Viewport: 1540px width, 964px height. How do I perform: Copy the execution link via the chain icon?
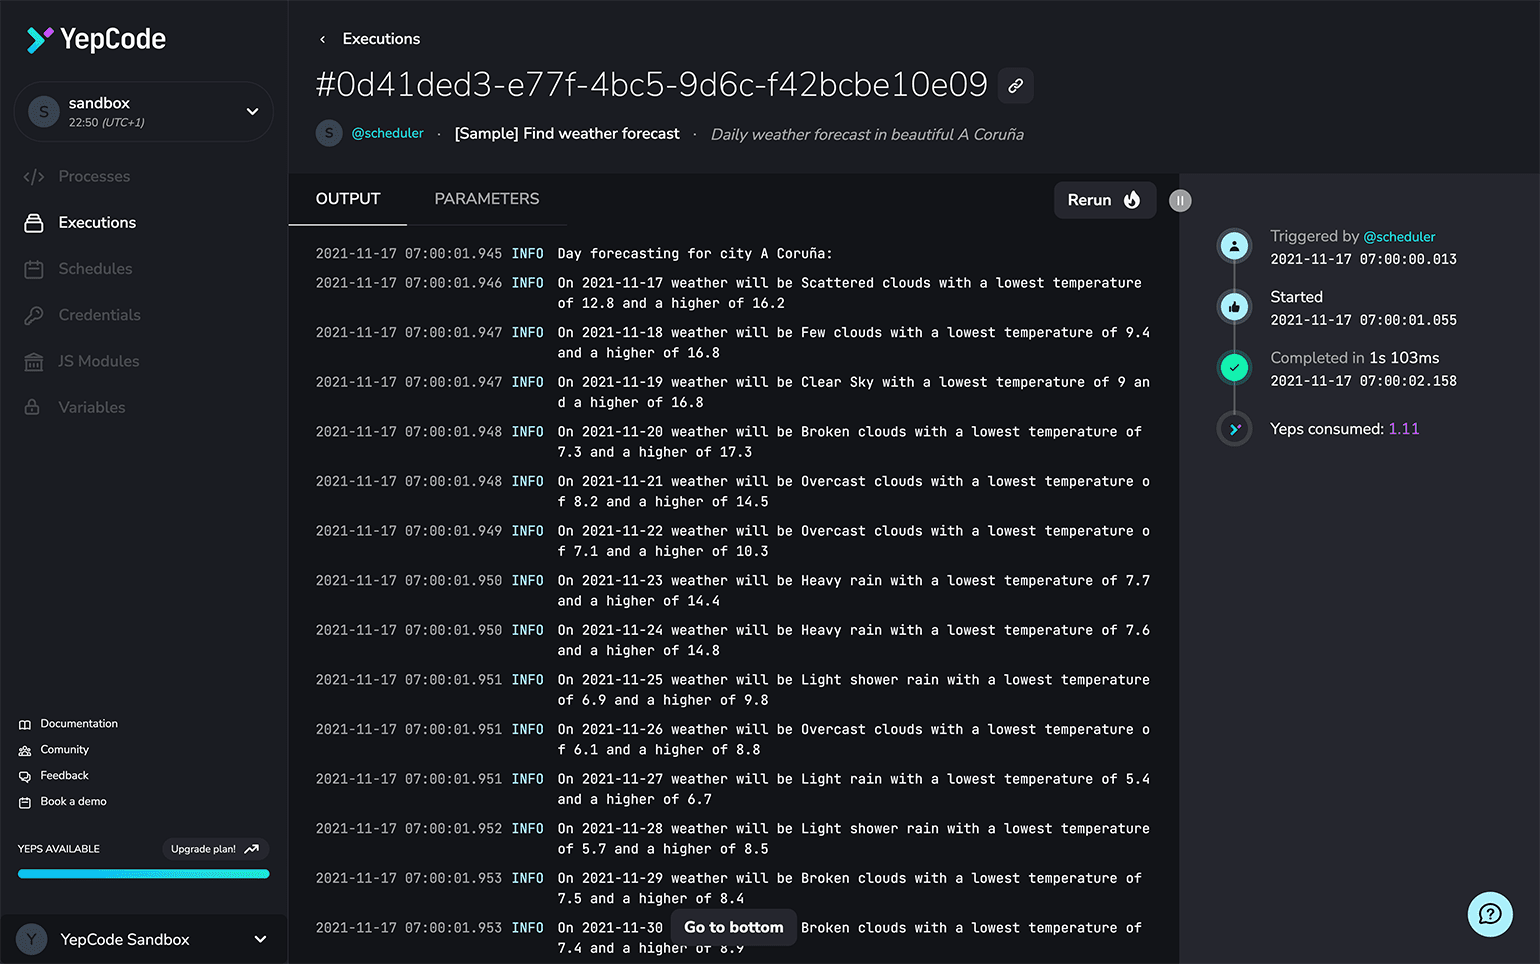[1015, 86]
